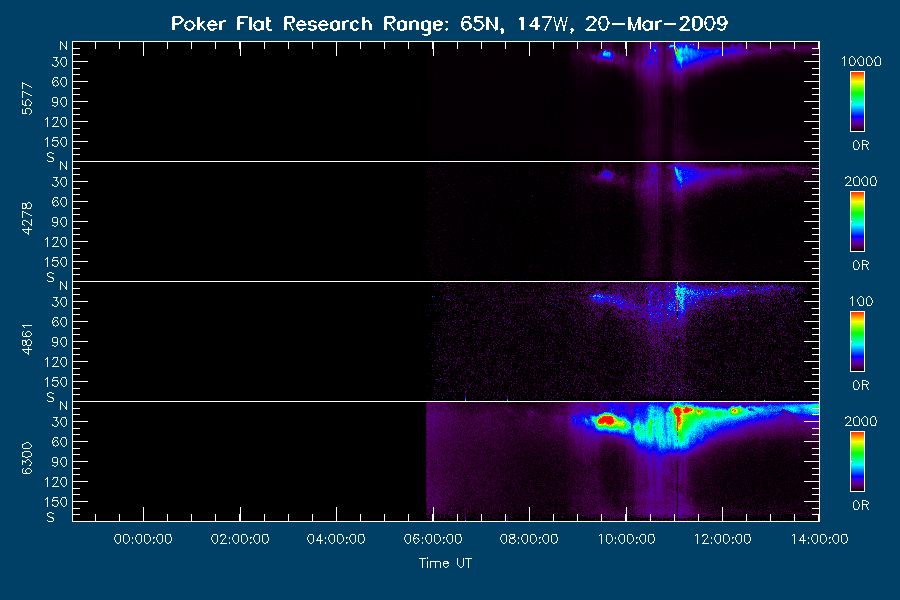This screenshot has width=900, height=600.
Task: Click the 14:00:00 time axis label
Action: pos(820,539)
